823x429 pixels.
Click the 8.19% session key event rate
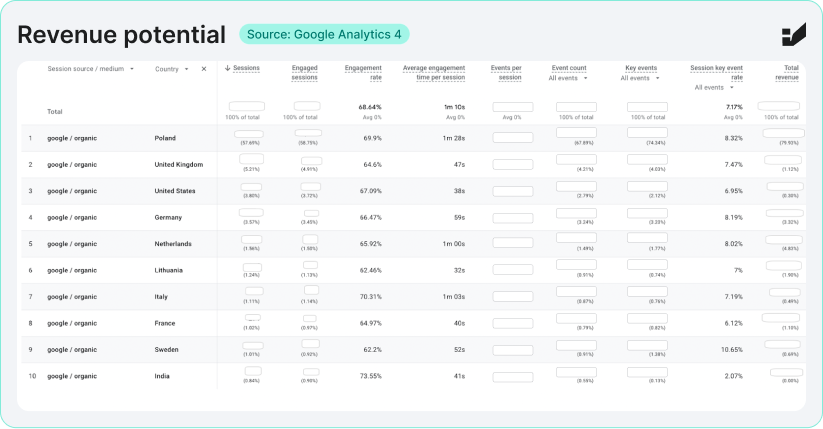point(733,217)
